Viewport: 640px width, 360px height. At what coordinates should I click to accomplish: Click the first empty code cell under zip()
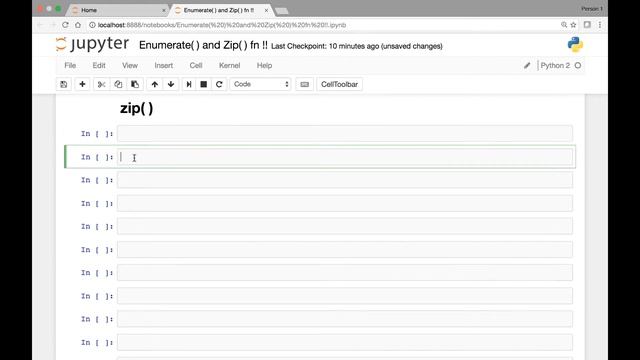coord(345,134)
